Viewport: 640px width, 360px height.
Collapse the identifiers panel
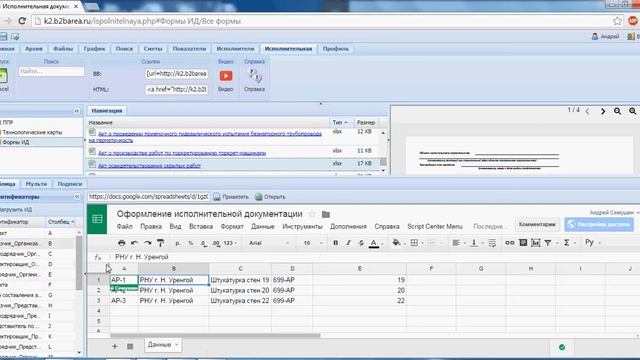[x=77, y=197]
